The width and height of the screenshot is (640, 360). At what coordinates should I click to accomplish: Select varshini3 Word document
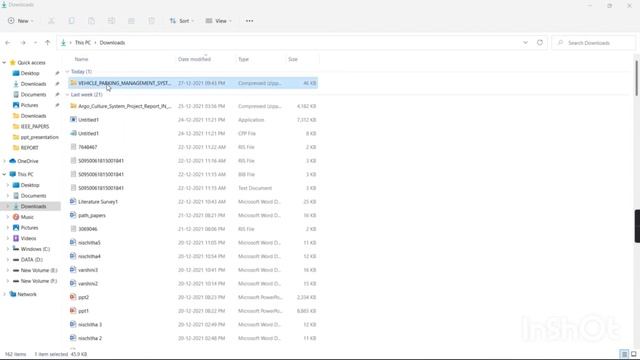pyautogui.click(x=193, y=270)
